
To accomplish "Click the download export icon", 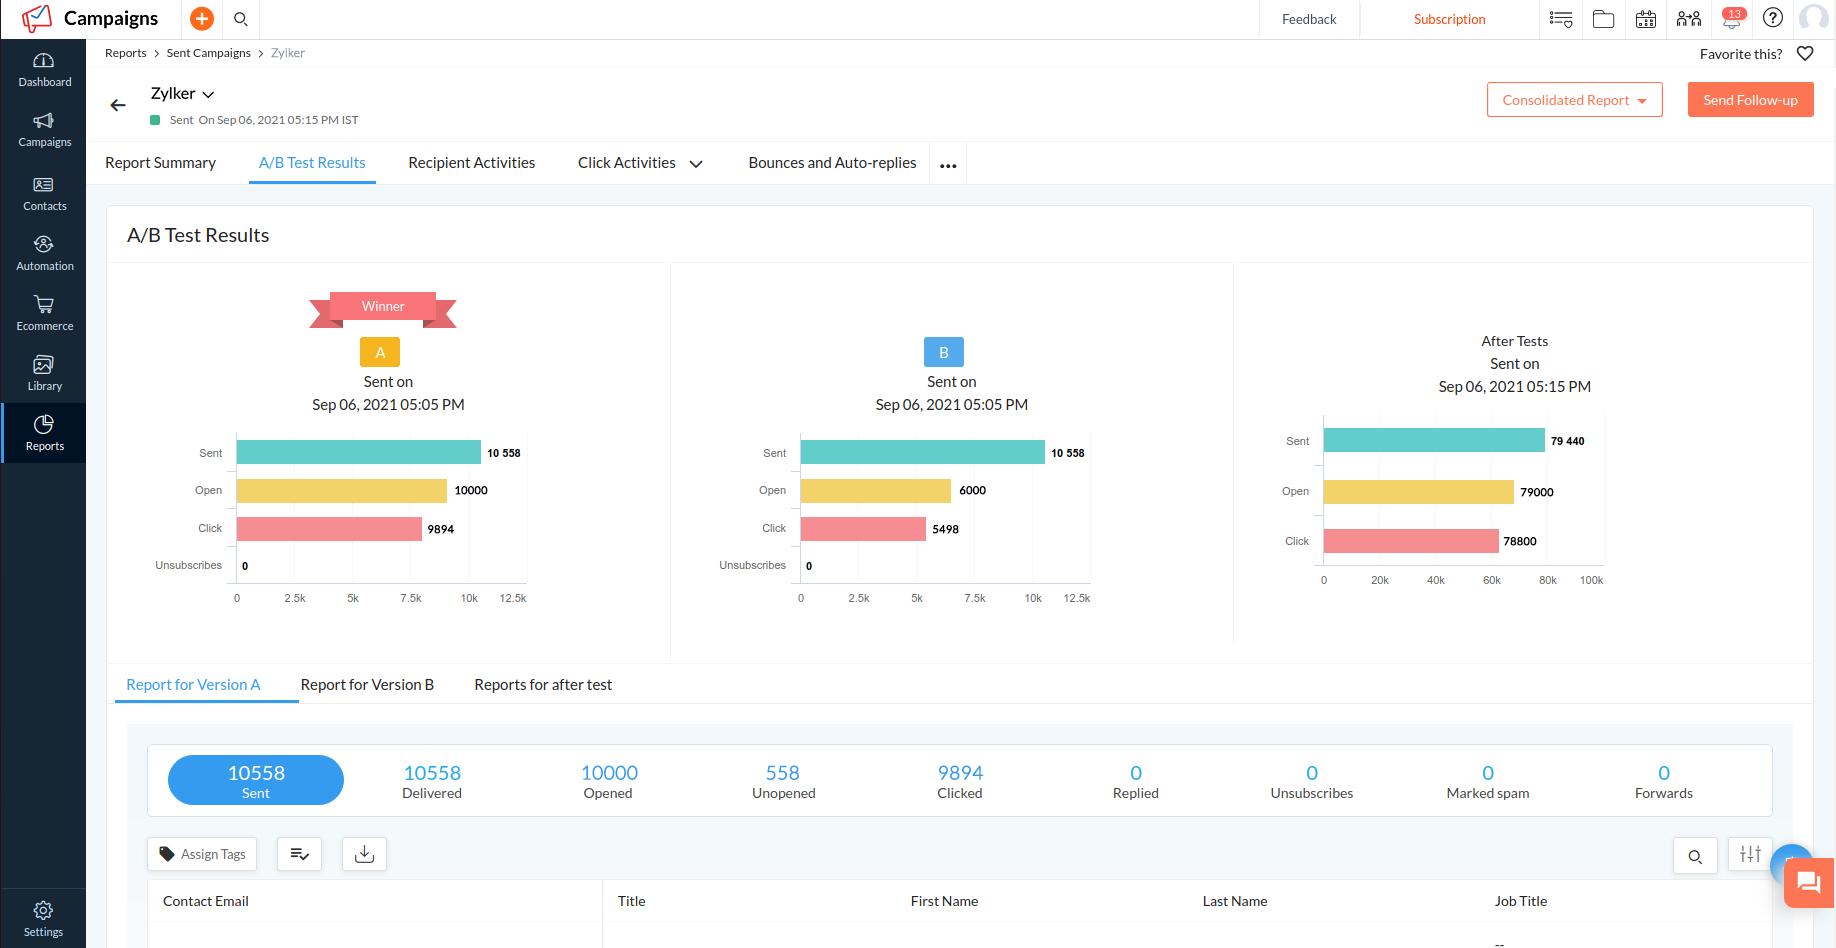I will coord(364,854).
